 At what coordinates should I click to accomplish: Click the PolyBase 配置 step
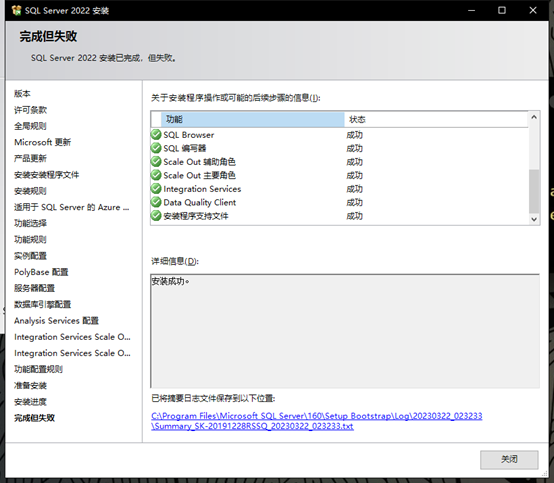41,272
